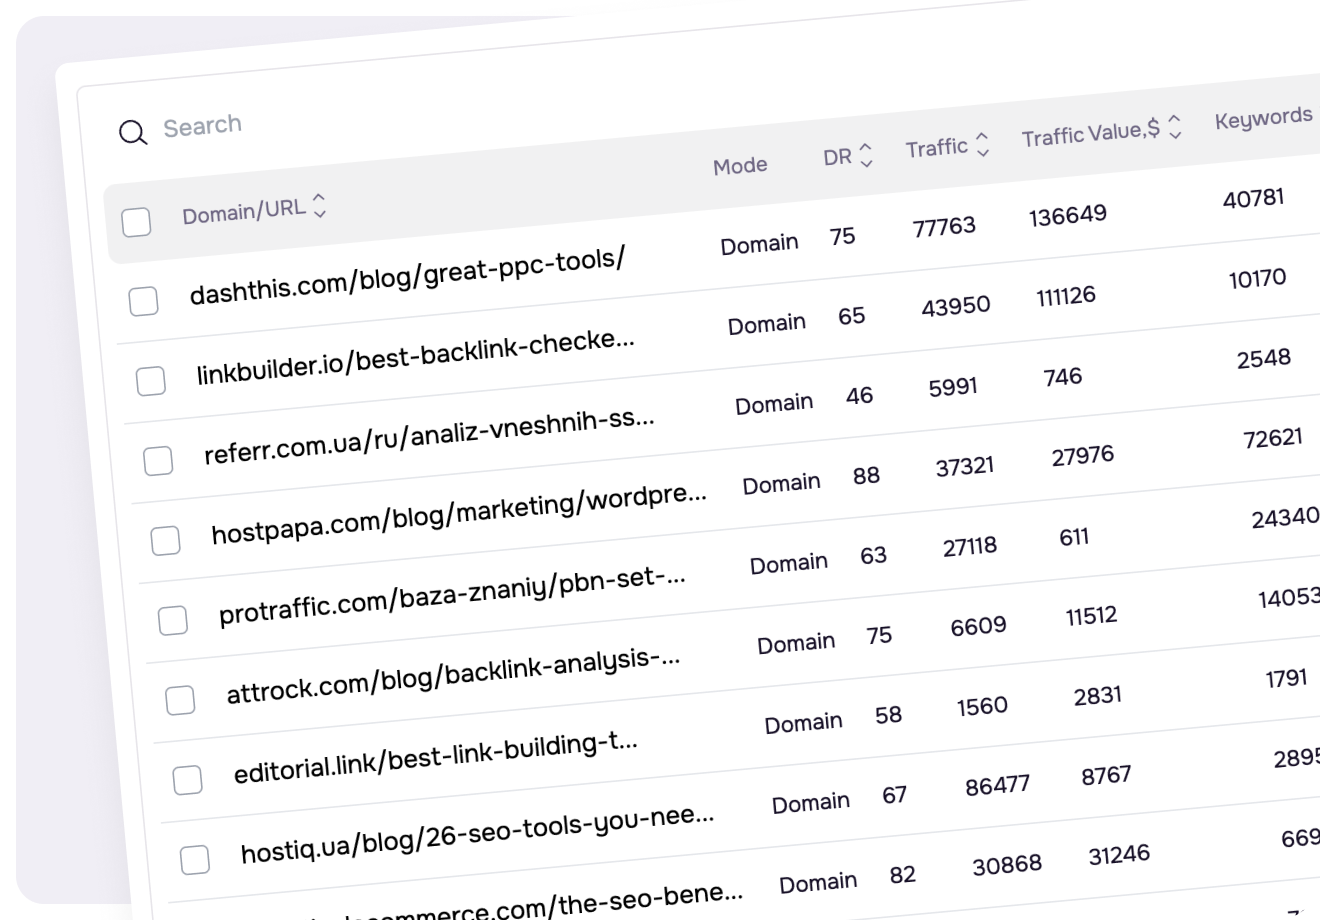Mark the protraffic.com row checkbox
The image size is (1320, 920).
click(173, 621)
